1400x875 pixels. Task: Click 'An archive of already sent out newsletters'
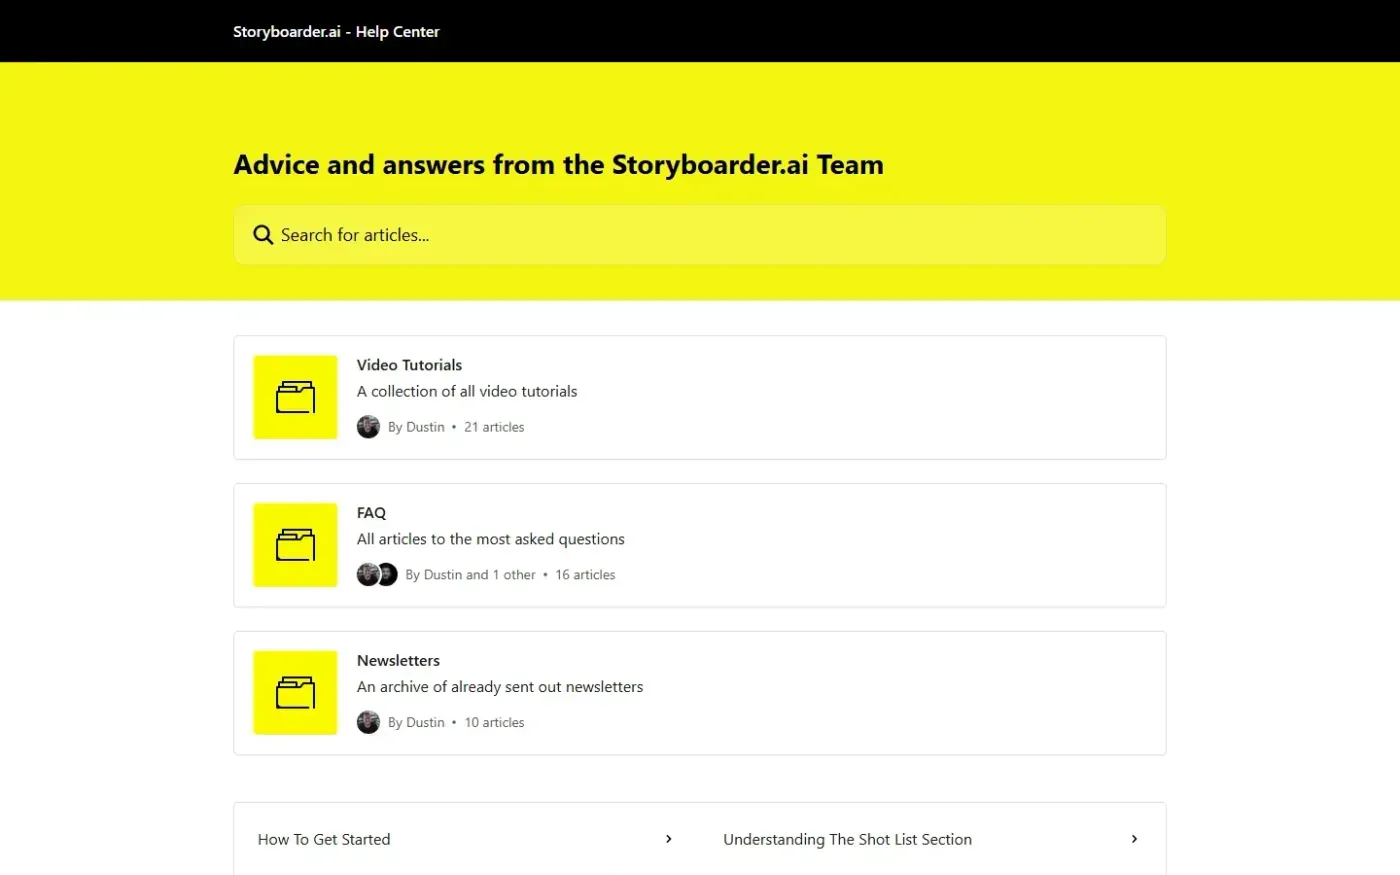[500, 687]
